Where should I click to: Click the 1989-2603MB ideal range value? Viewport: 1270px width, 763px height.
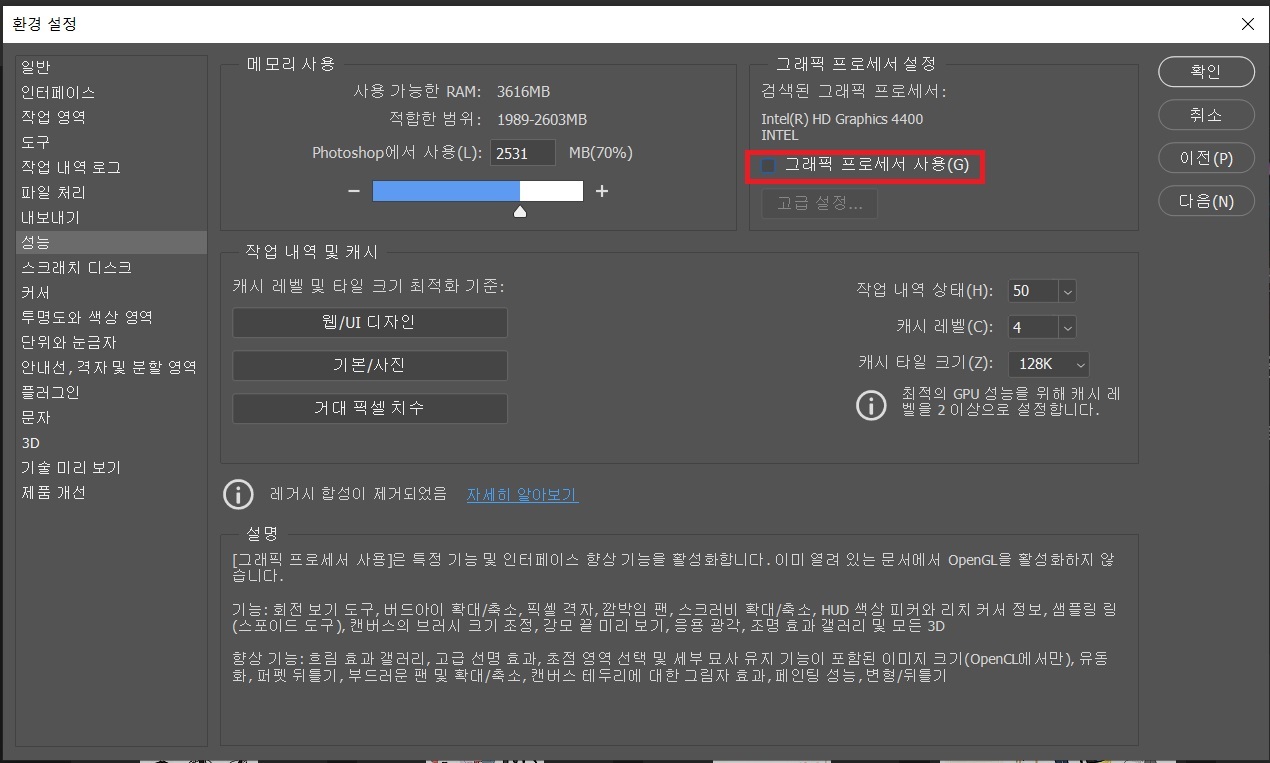pos(541,120)
